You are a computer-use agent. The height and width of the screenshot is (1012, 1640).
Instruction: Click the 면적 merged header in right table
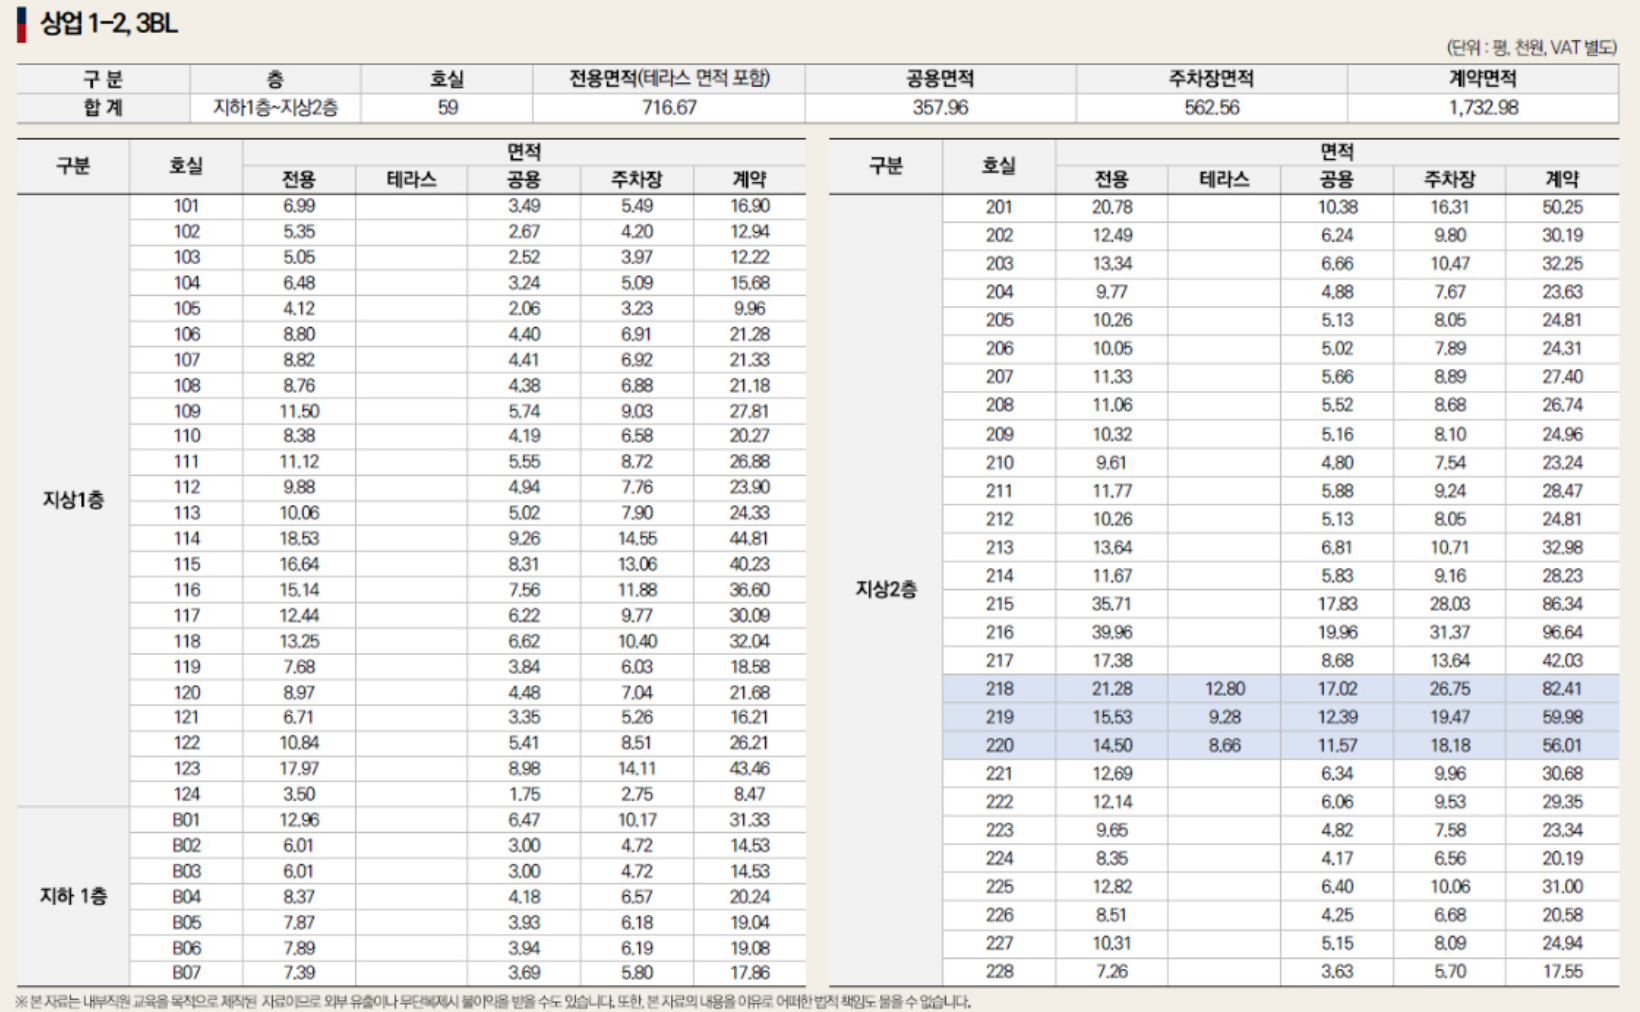1335,151
